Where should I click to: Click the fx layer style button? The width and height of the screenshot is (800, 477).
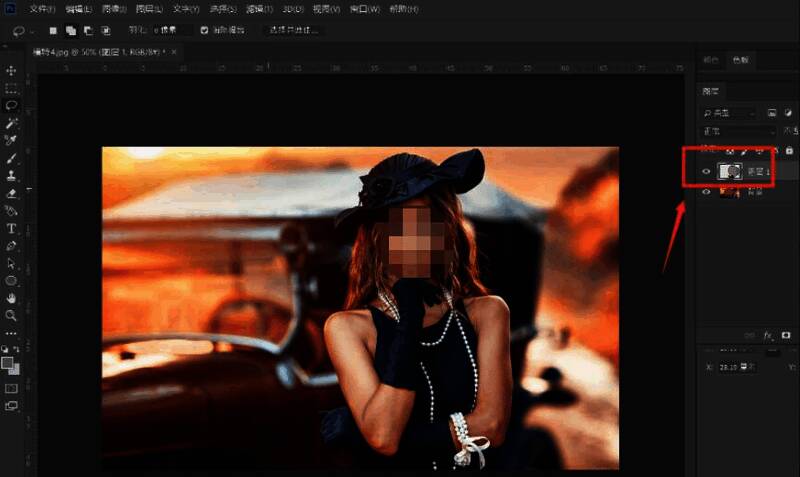(x=768, y=335)
